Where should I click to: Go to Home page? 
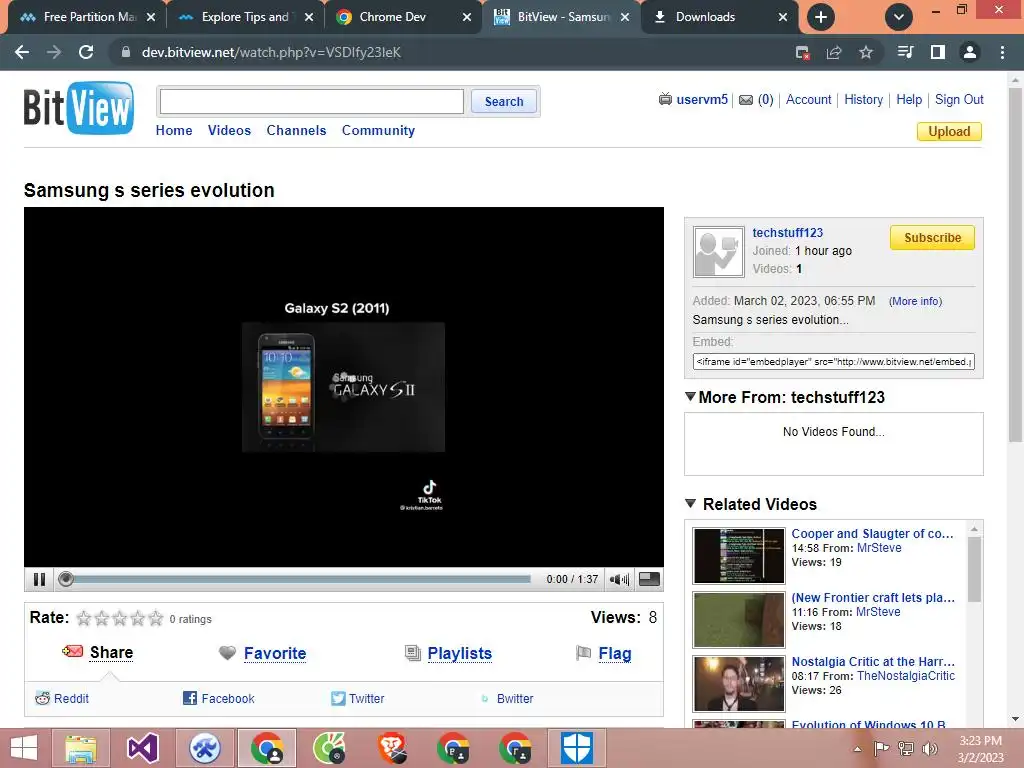(x=174, y=130)
